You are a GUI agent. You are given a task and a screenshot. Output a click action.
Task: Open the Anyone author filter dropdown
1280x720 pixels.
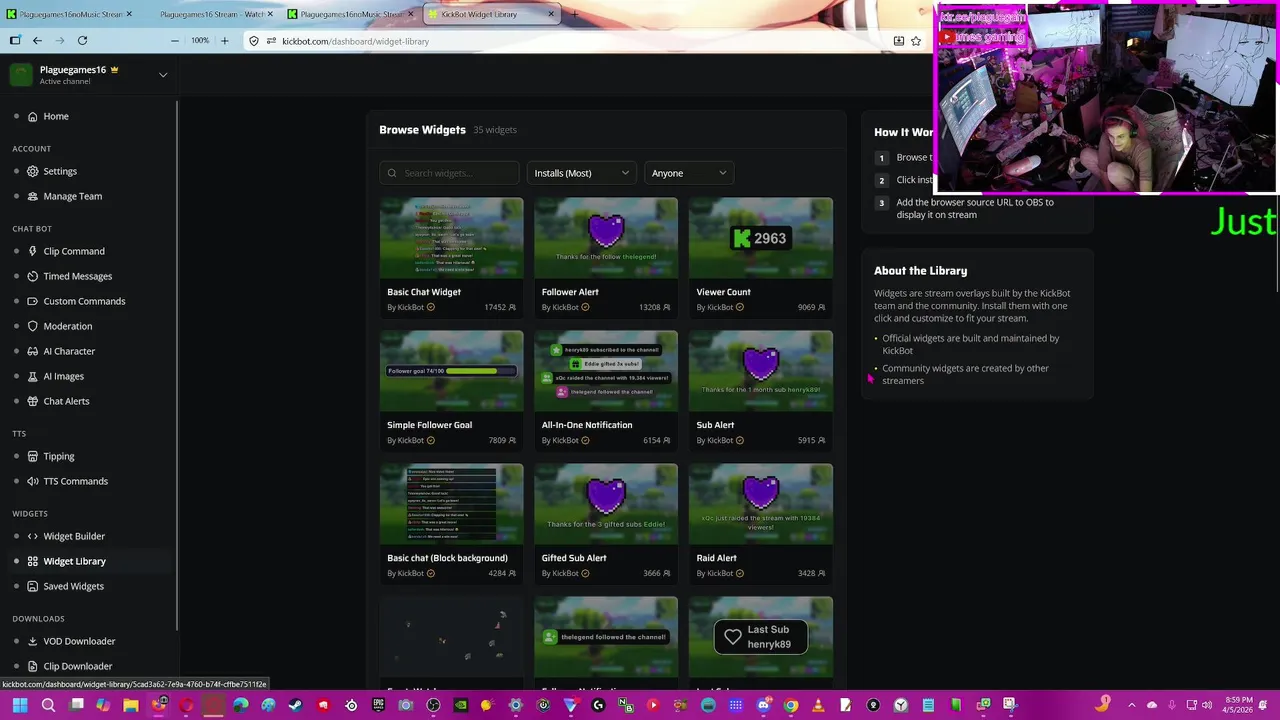(x=689, y=173)
